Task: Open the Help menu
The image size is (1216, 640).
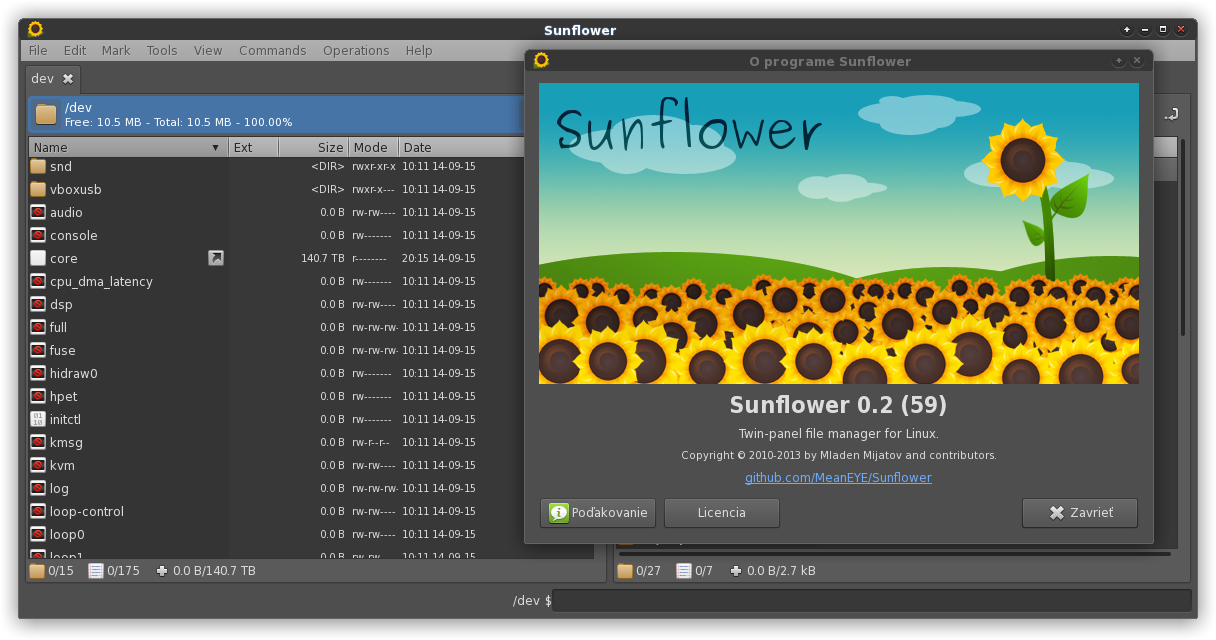Action: pos(419,50)
